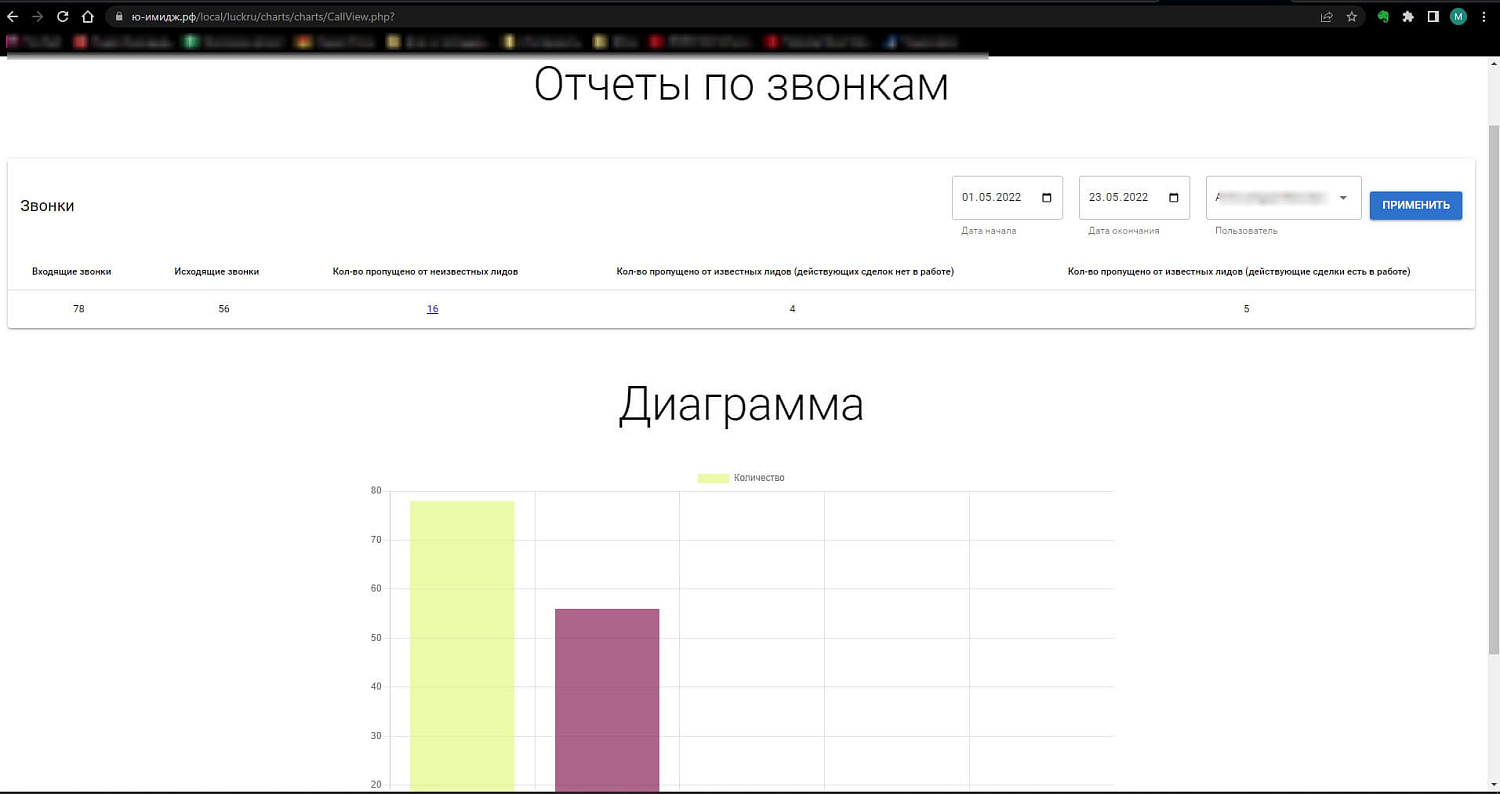This screenshot has width=1500, height=794.
Task: Open the side panel icon near the avatar
Action: 1432,17
